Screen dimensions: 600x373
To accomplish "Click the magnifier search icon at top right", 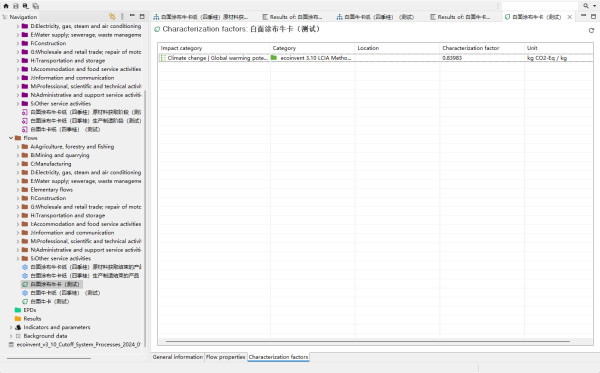I will click(586, 6).
